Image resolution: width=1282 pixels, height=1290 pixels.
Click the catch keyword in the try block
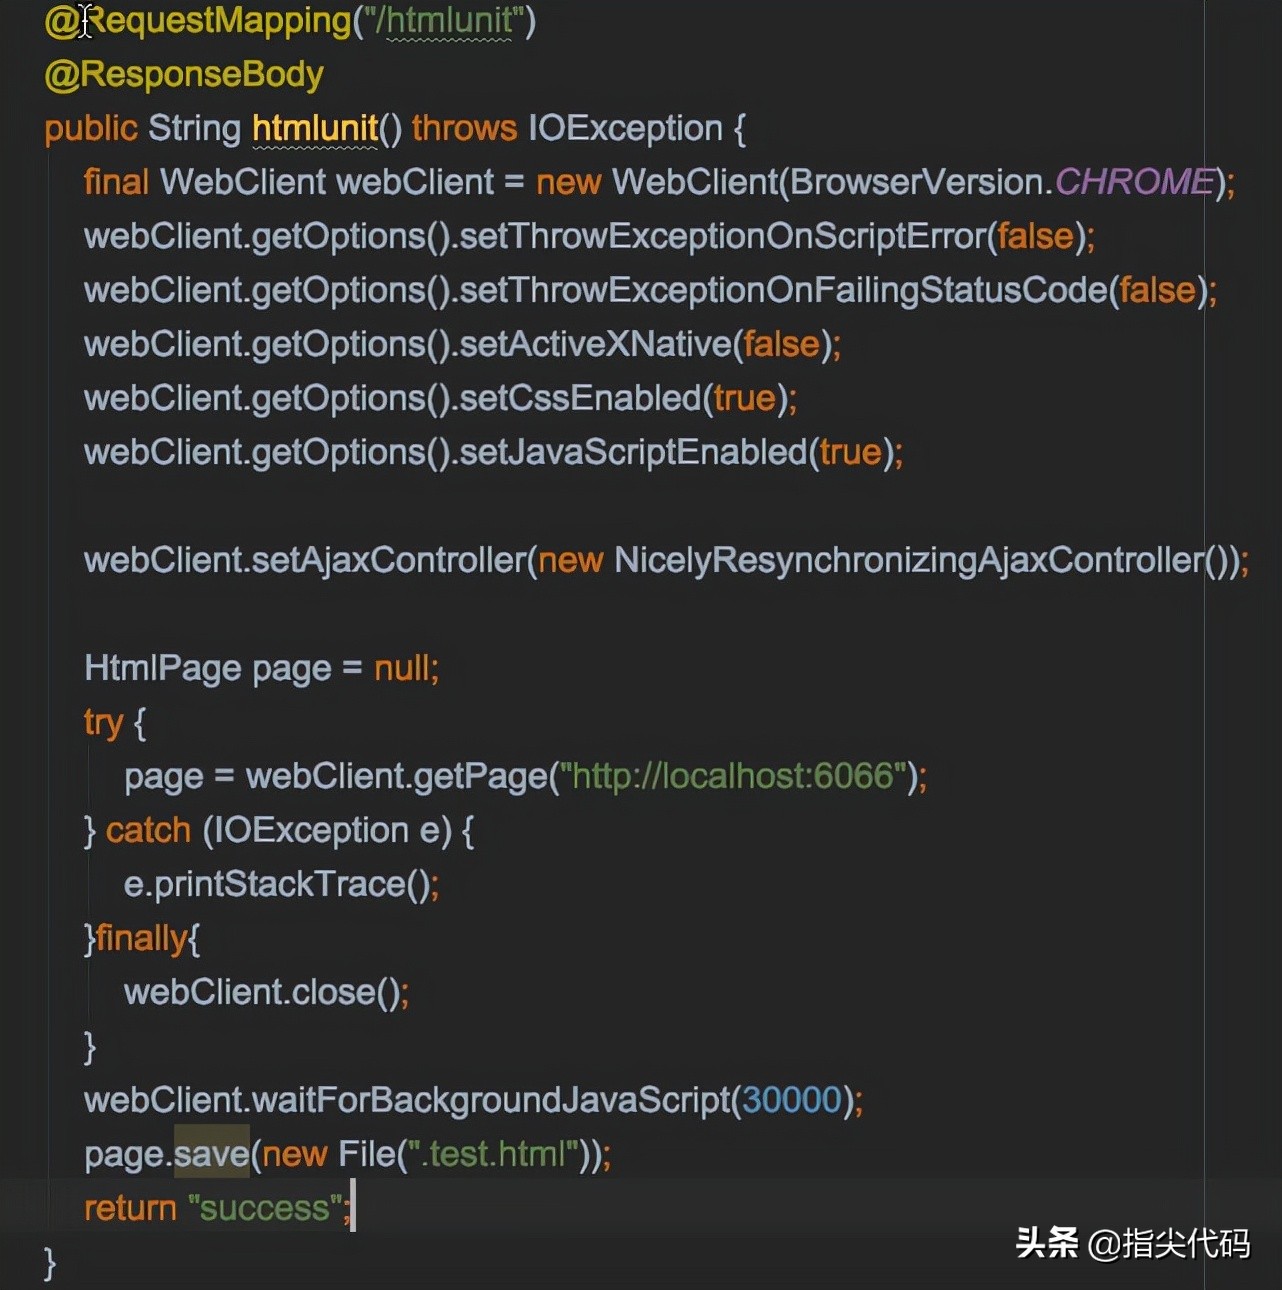pyautogui.click(x=148, y=830)
